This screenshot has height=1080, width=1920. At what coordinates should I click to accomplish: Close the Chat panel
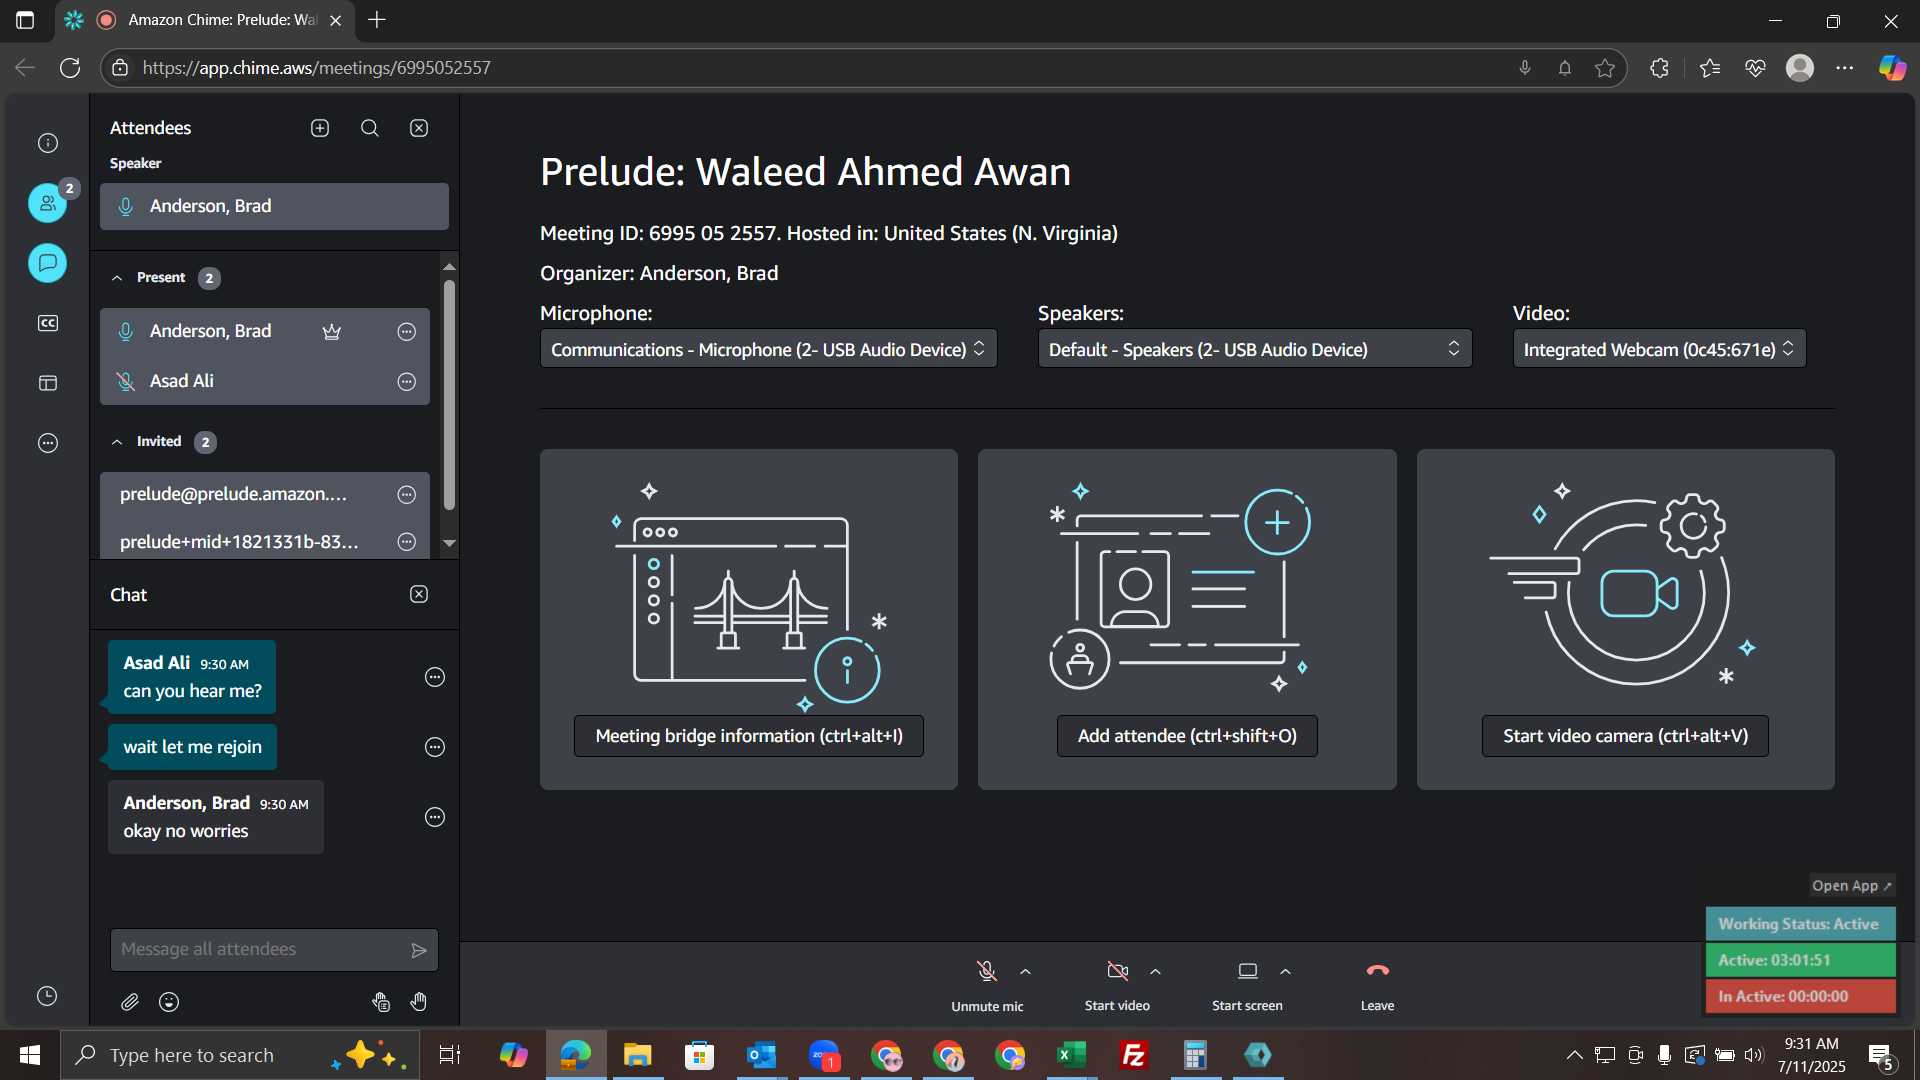(x=419, y=594)
